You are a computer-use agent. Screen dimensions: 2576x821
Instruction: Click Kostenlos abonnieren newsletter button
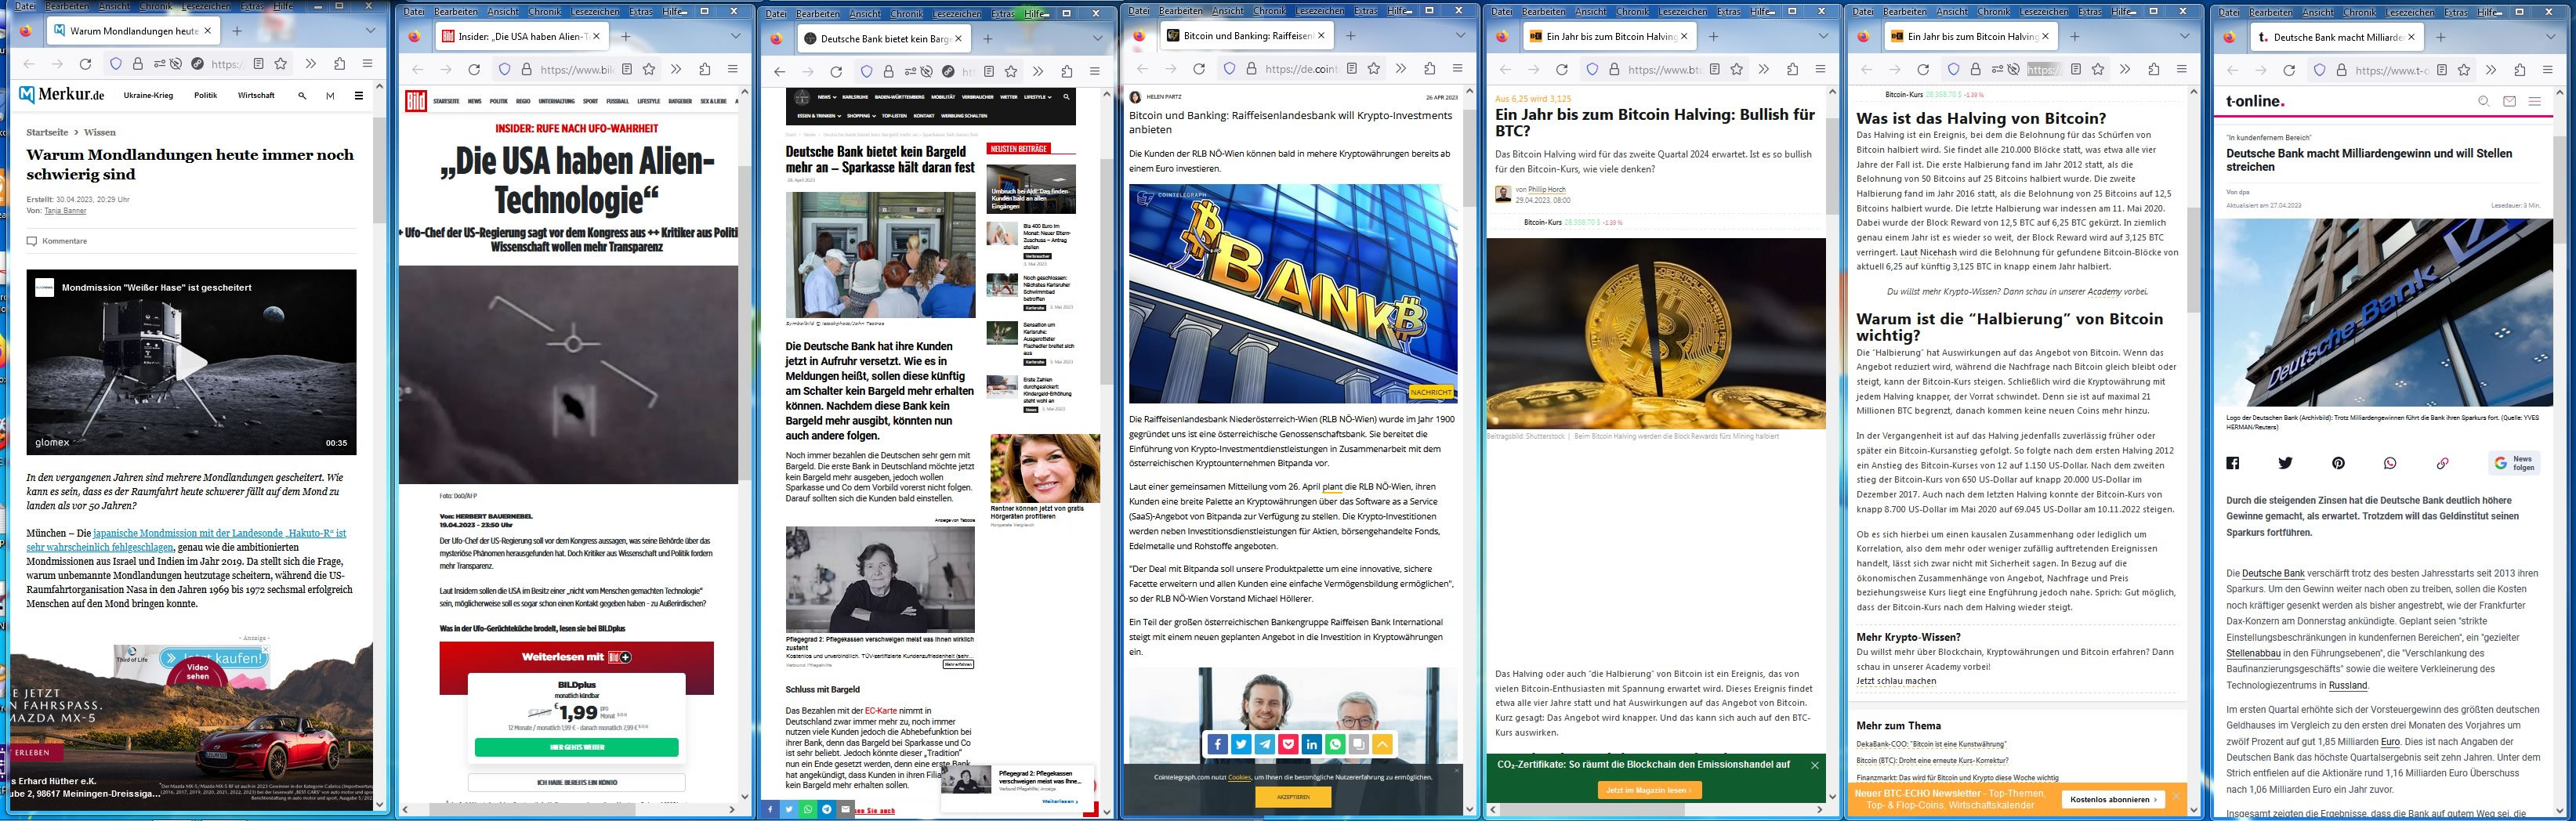pyautogui.click(x=2112, y=799)
